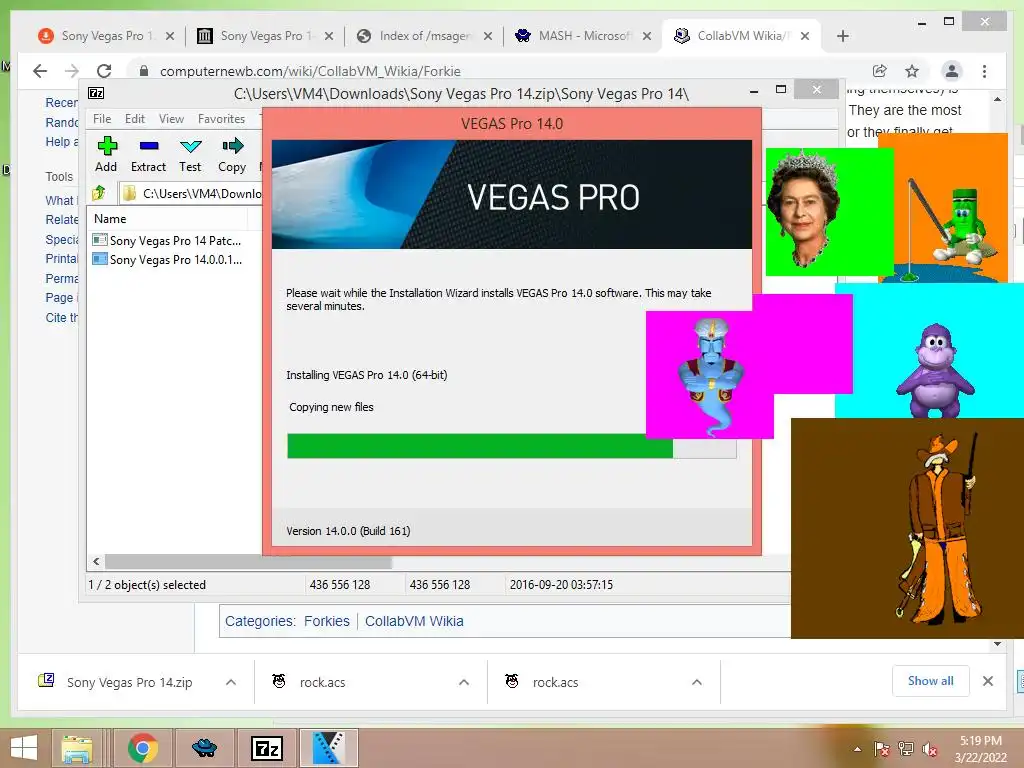Image resolution: width=1024 pixels, height=768 pixels.
Task: Select the Sony Vegas Pro 14.0.0.1 file
Action: click(167, 259)
